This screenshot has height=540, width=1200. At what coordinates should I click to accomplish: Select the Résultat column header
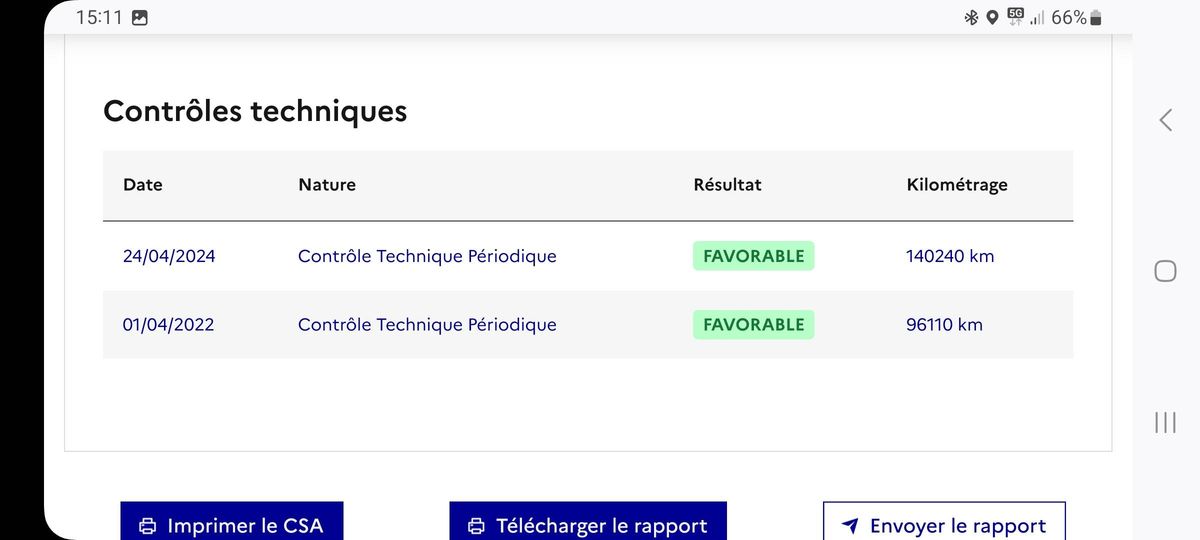727,185
